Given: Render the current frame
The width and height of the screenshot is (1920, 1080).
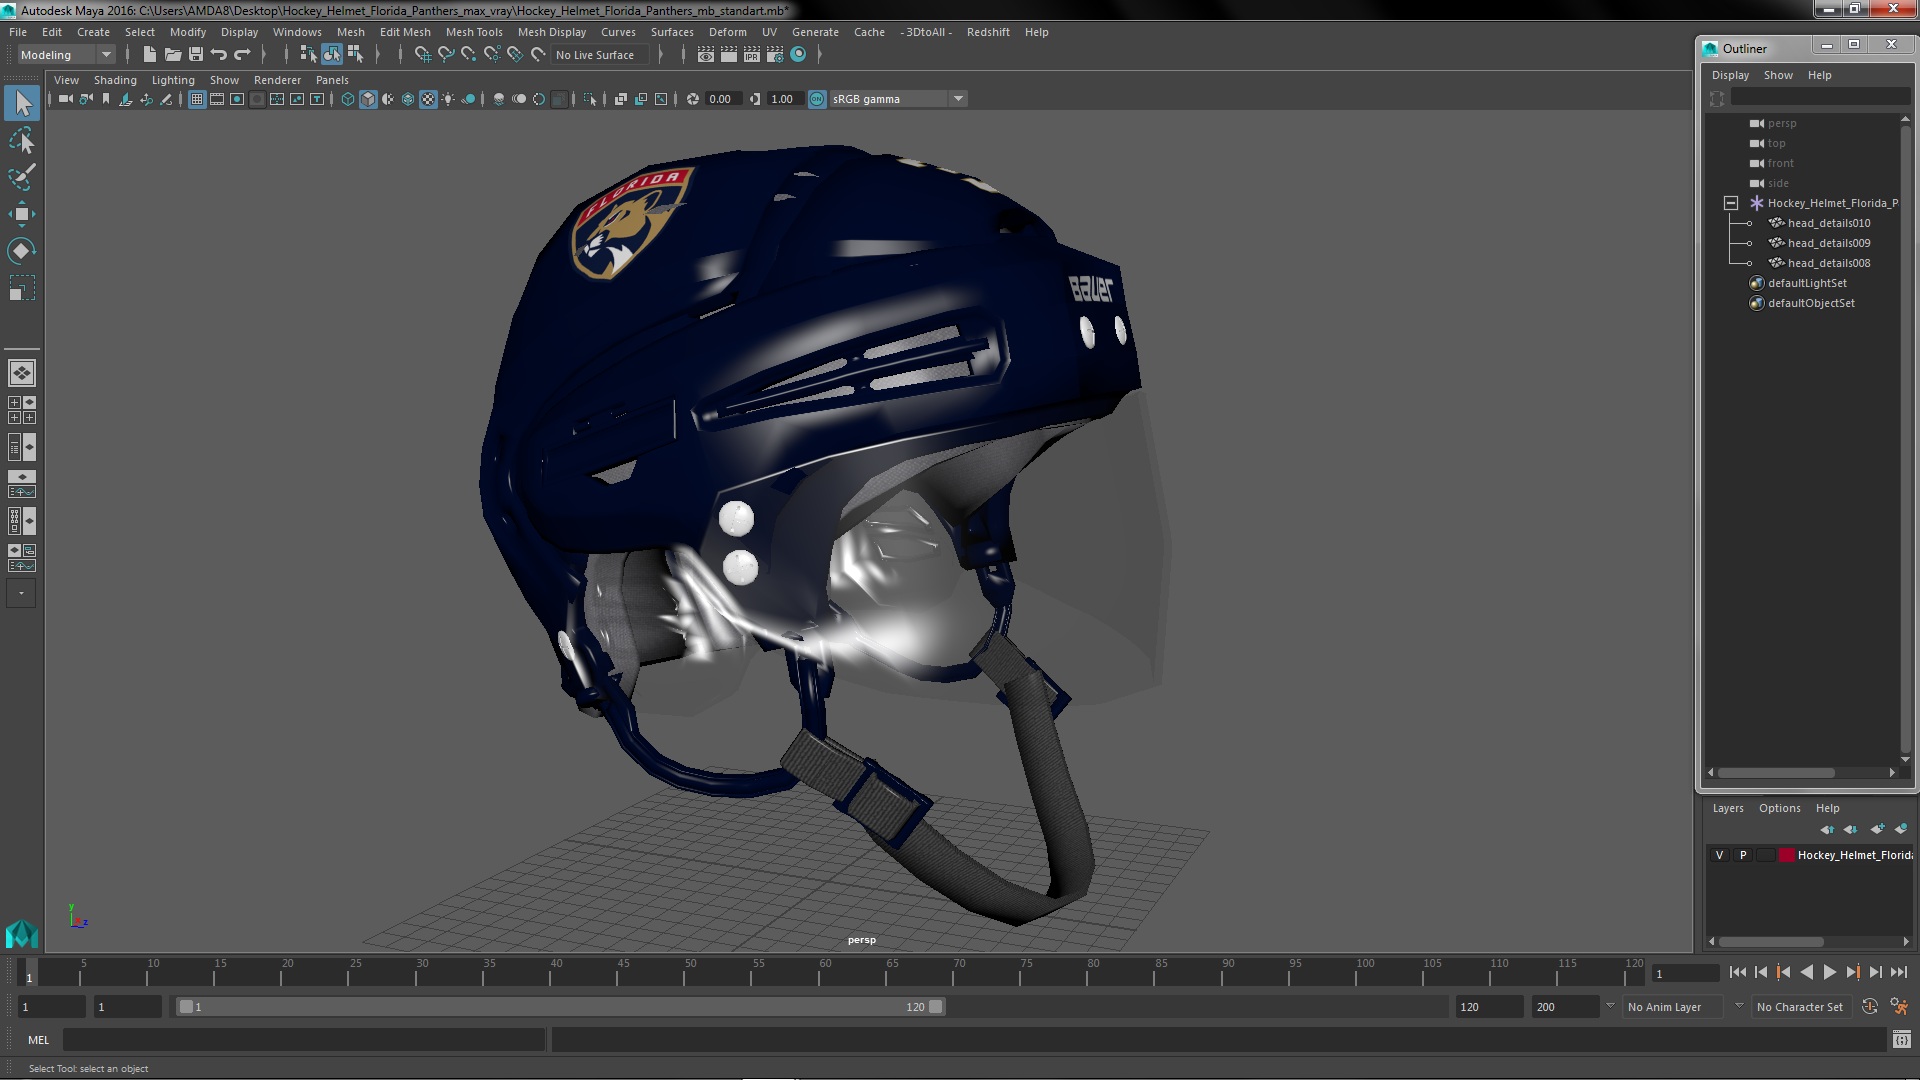Looking at the screenshot, I should pos(729,55).
